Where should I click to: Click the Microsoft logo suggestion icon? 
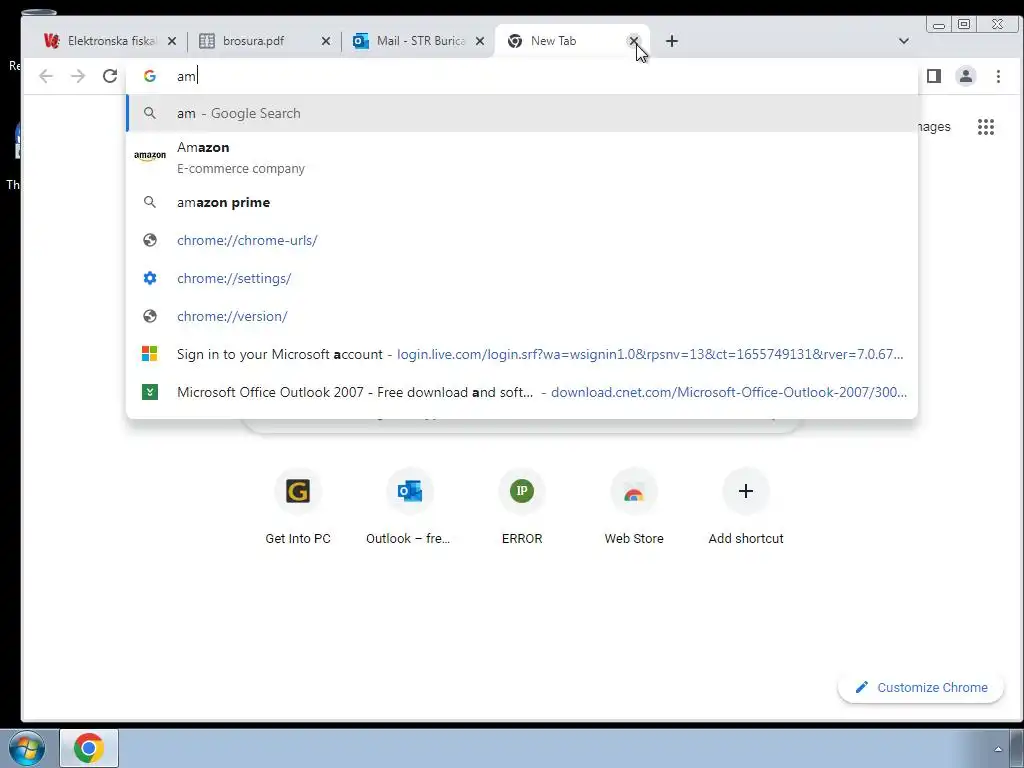150,354
